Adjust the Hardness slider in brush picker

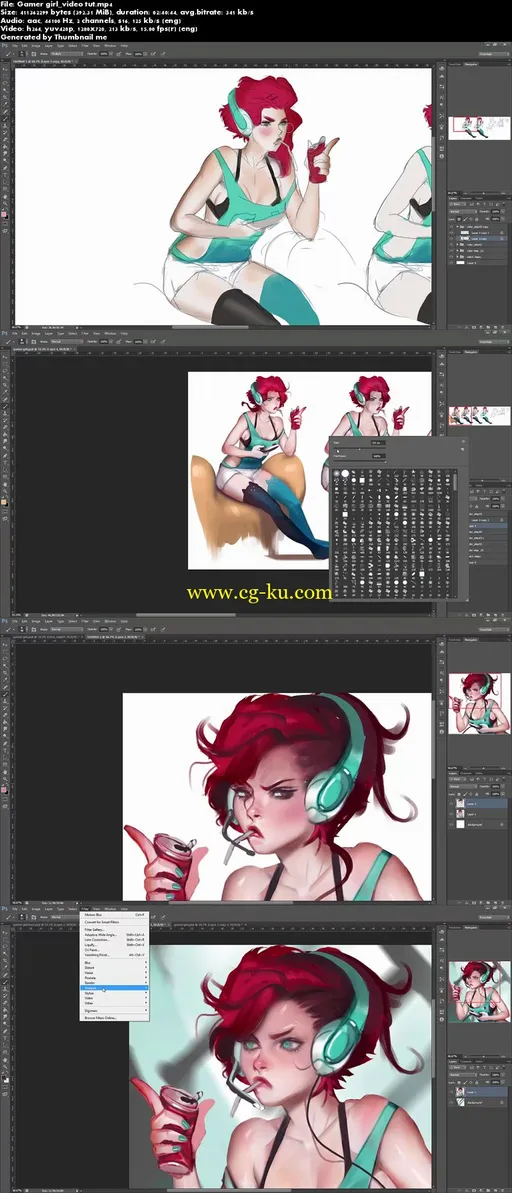pyautogui.click(x=360, y=462)
